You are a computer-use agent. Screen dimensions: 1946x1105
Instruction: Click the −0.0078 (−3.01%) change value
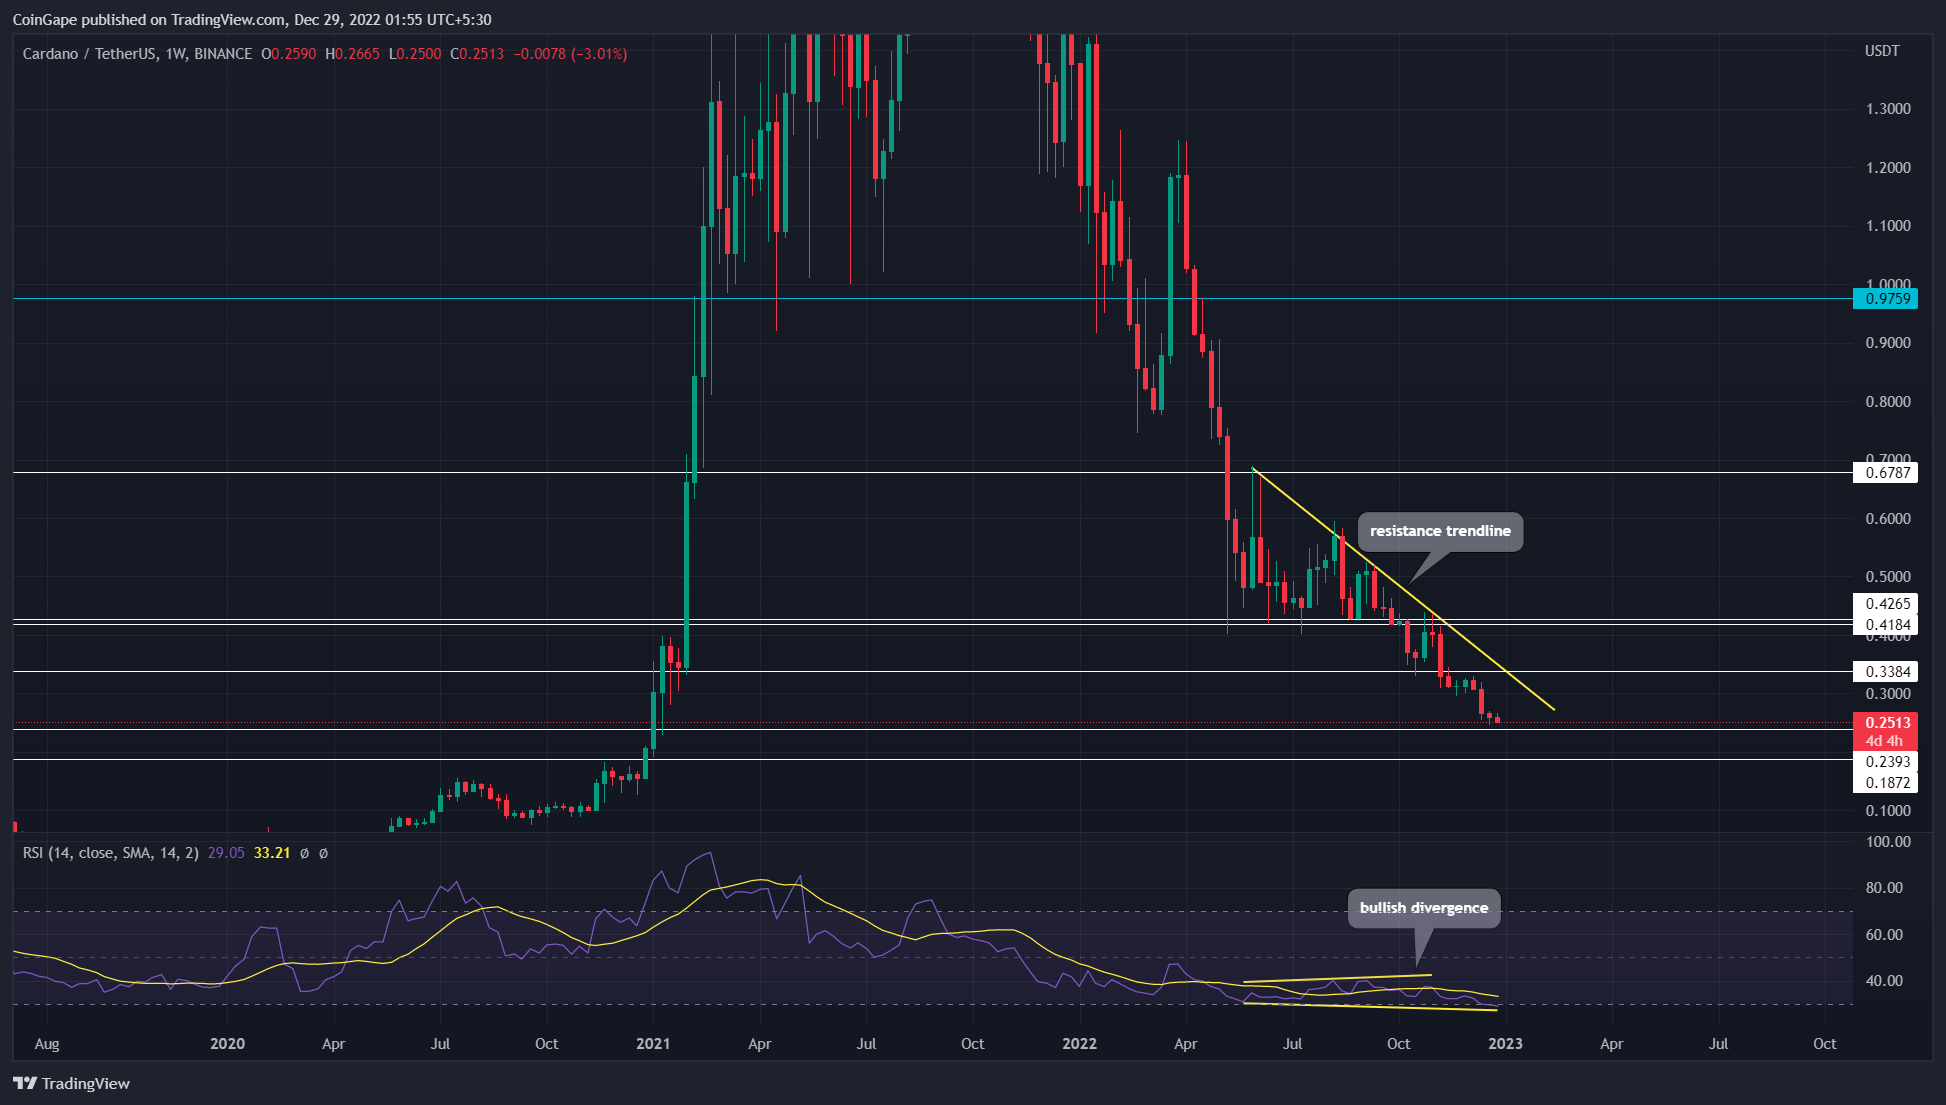[x=570, y=54]
